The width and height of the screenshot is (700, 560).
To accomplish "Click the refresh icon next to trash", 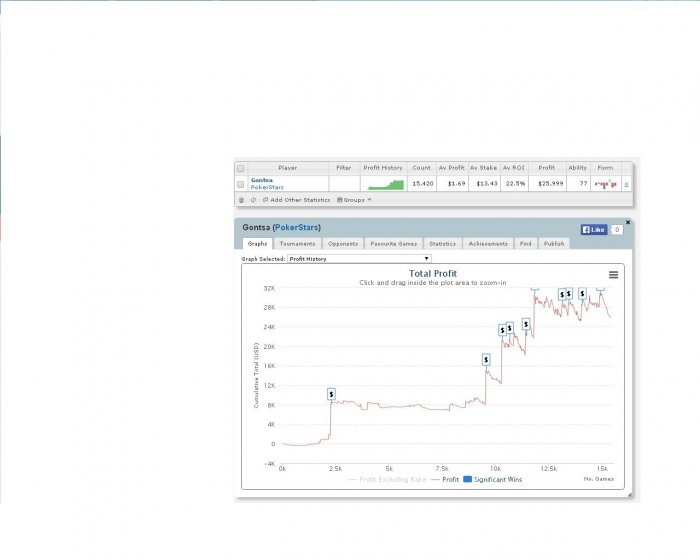I will tap(253, 200).
